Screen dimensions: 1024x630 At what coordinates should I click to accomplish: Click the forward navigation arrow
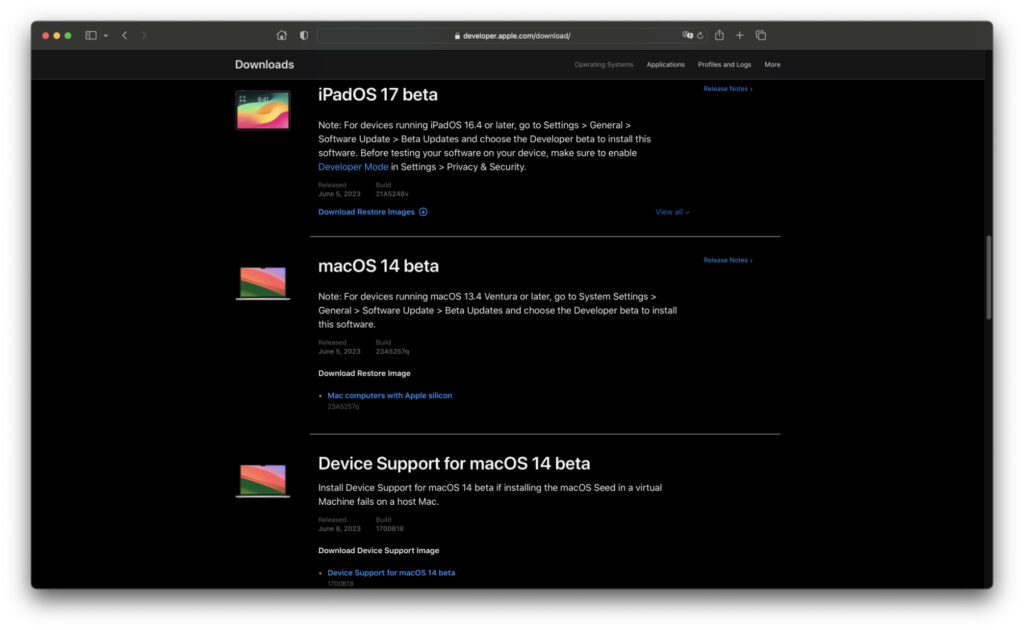(x=145, y=35)
